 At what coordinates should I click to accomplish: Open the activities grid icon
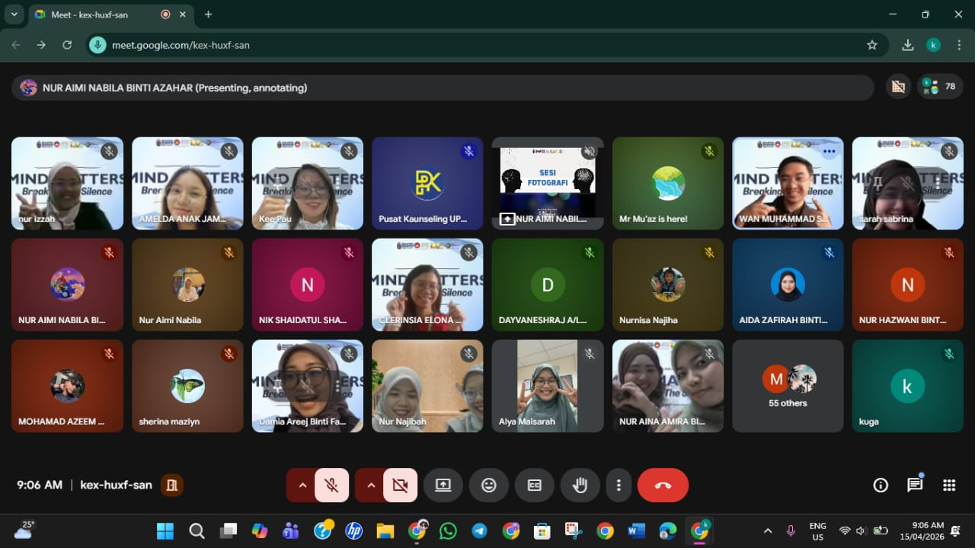[948, 485]
